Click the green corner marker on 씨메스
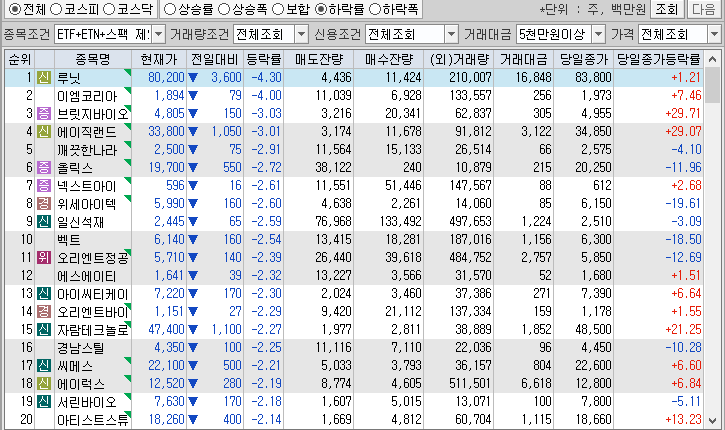 pos(128,360)
